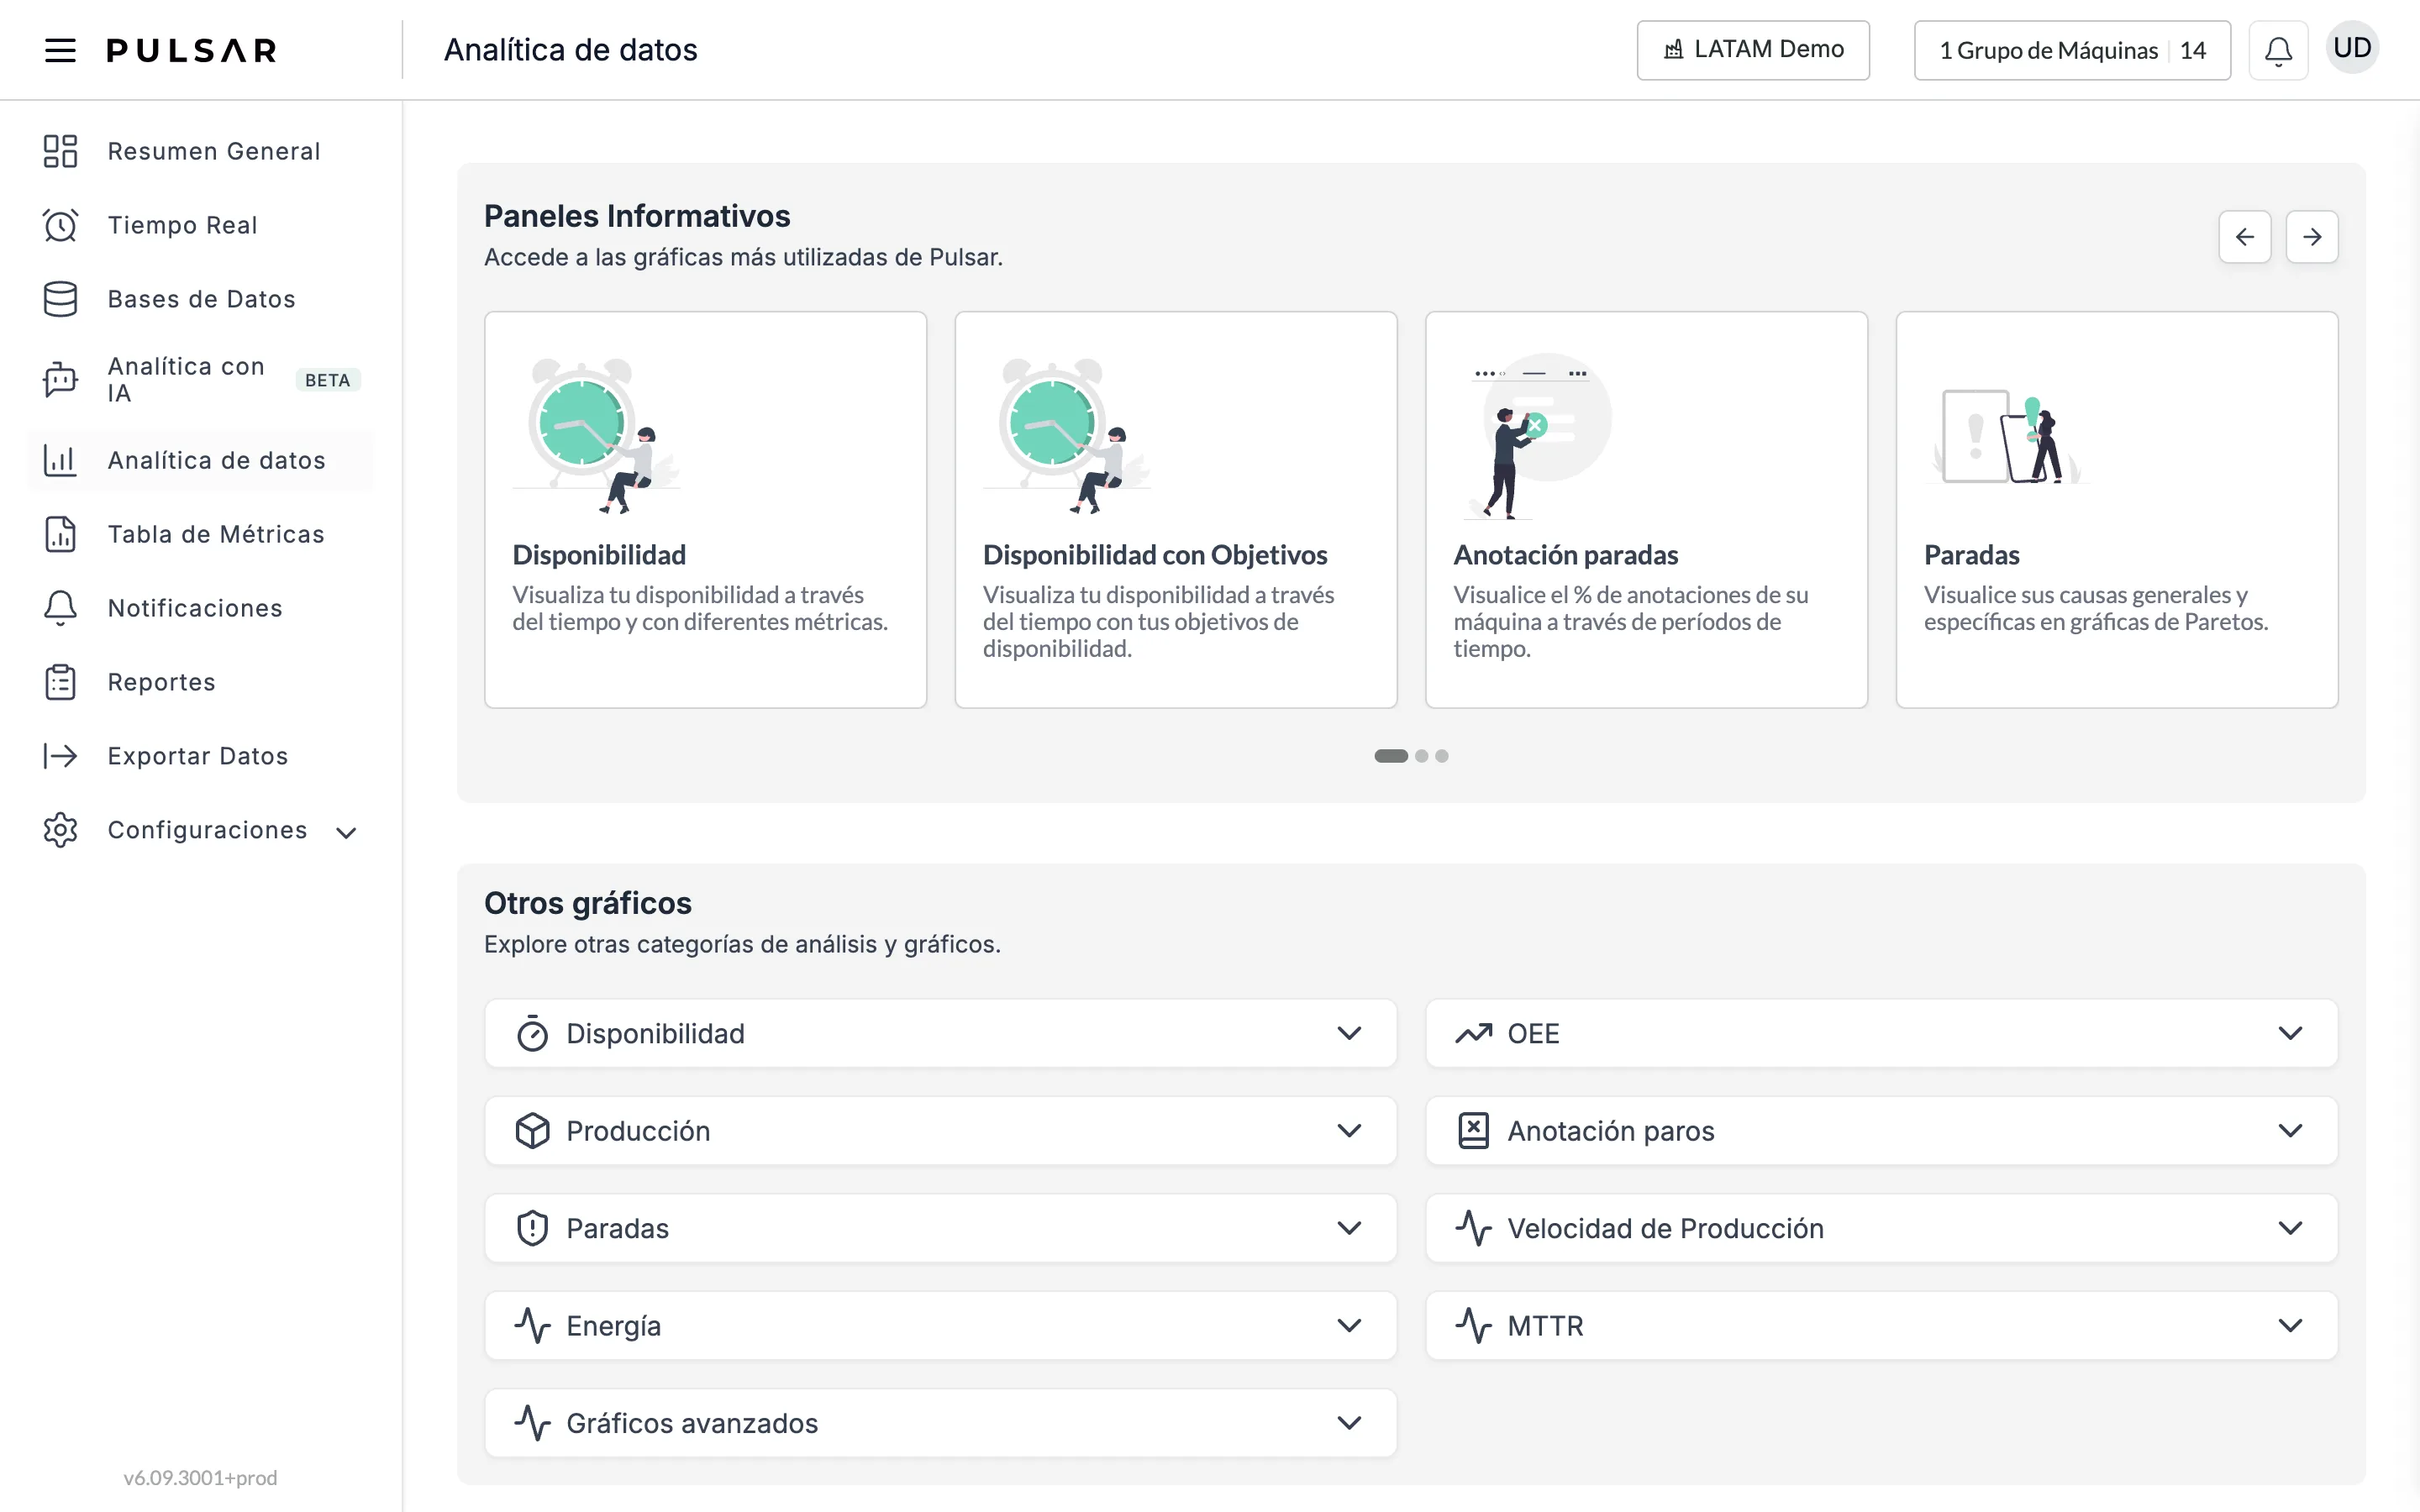Screen dimensions: 2420x1512
Task: Click the BETA badge
Action: pyautogui.click(x=327, y=380)
